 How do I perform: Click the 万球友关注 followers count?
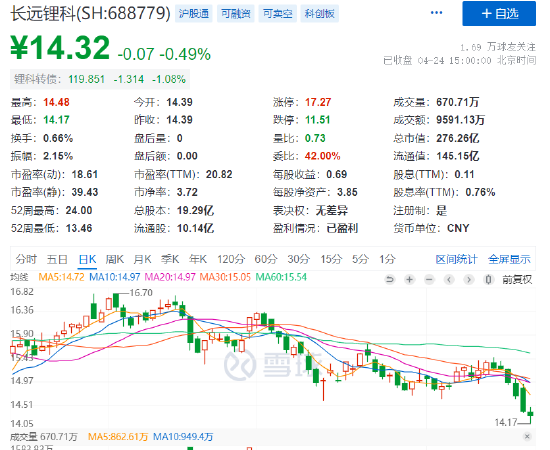(x=498, y=47)
